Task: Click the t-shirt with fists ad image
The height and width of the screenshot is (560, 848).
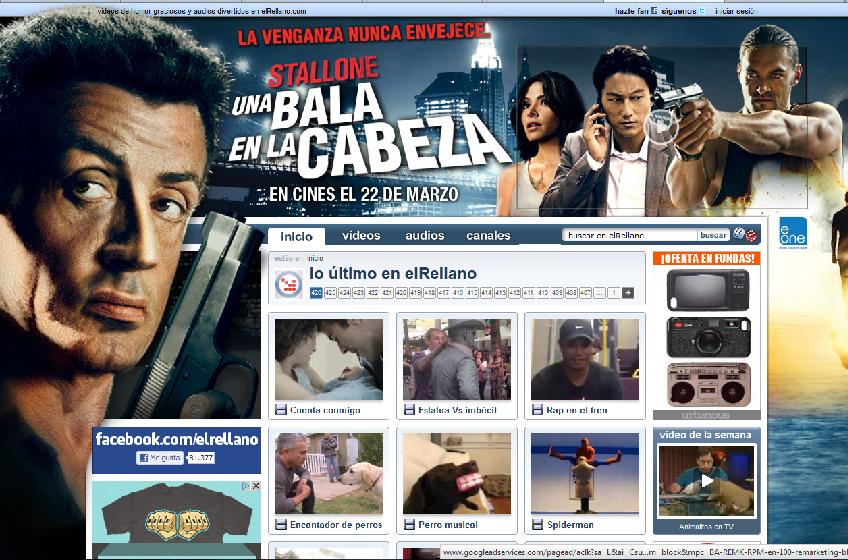Action: (x=176, y=519)
